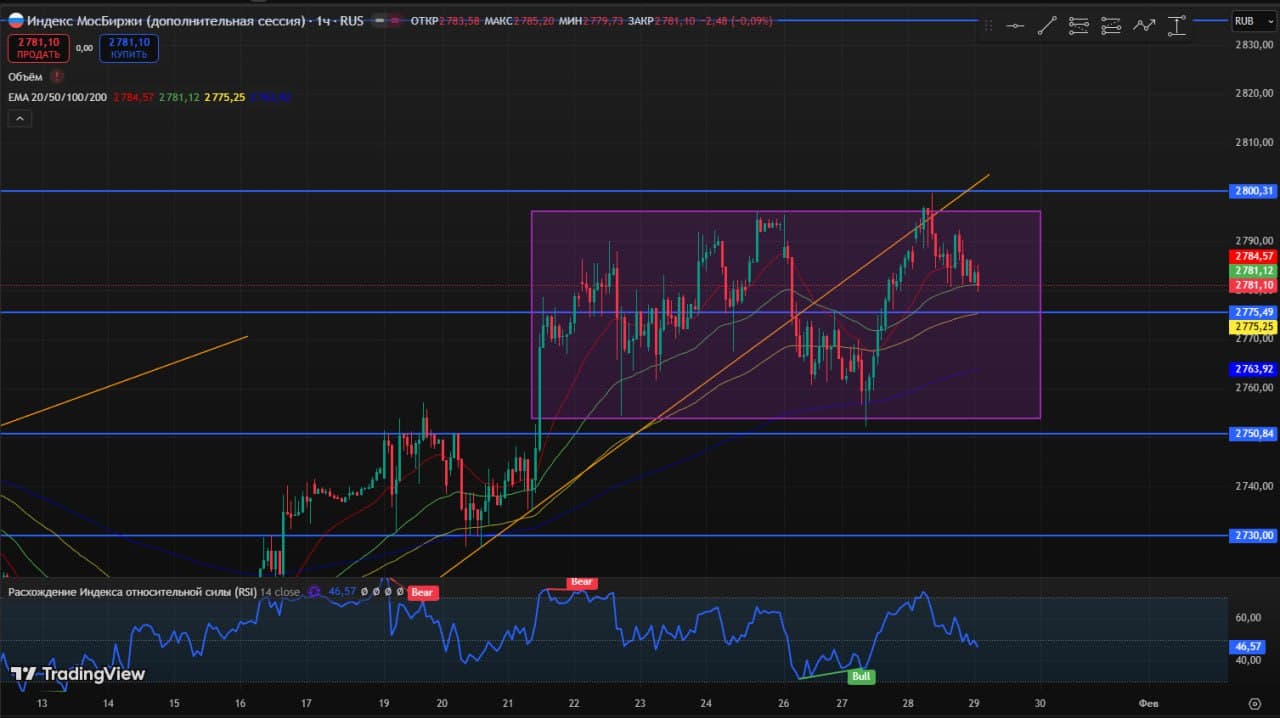Click the EMA 20/50/100/200 indicator label

click(x=58, y=97)
